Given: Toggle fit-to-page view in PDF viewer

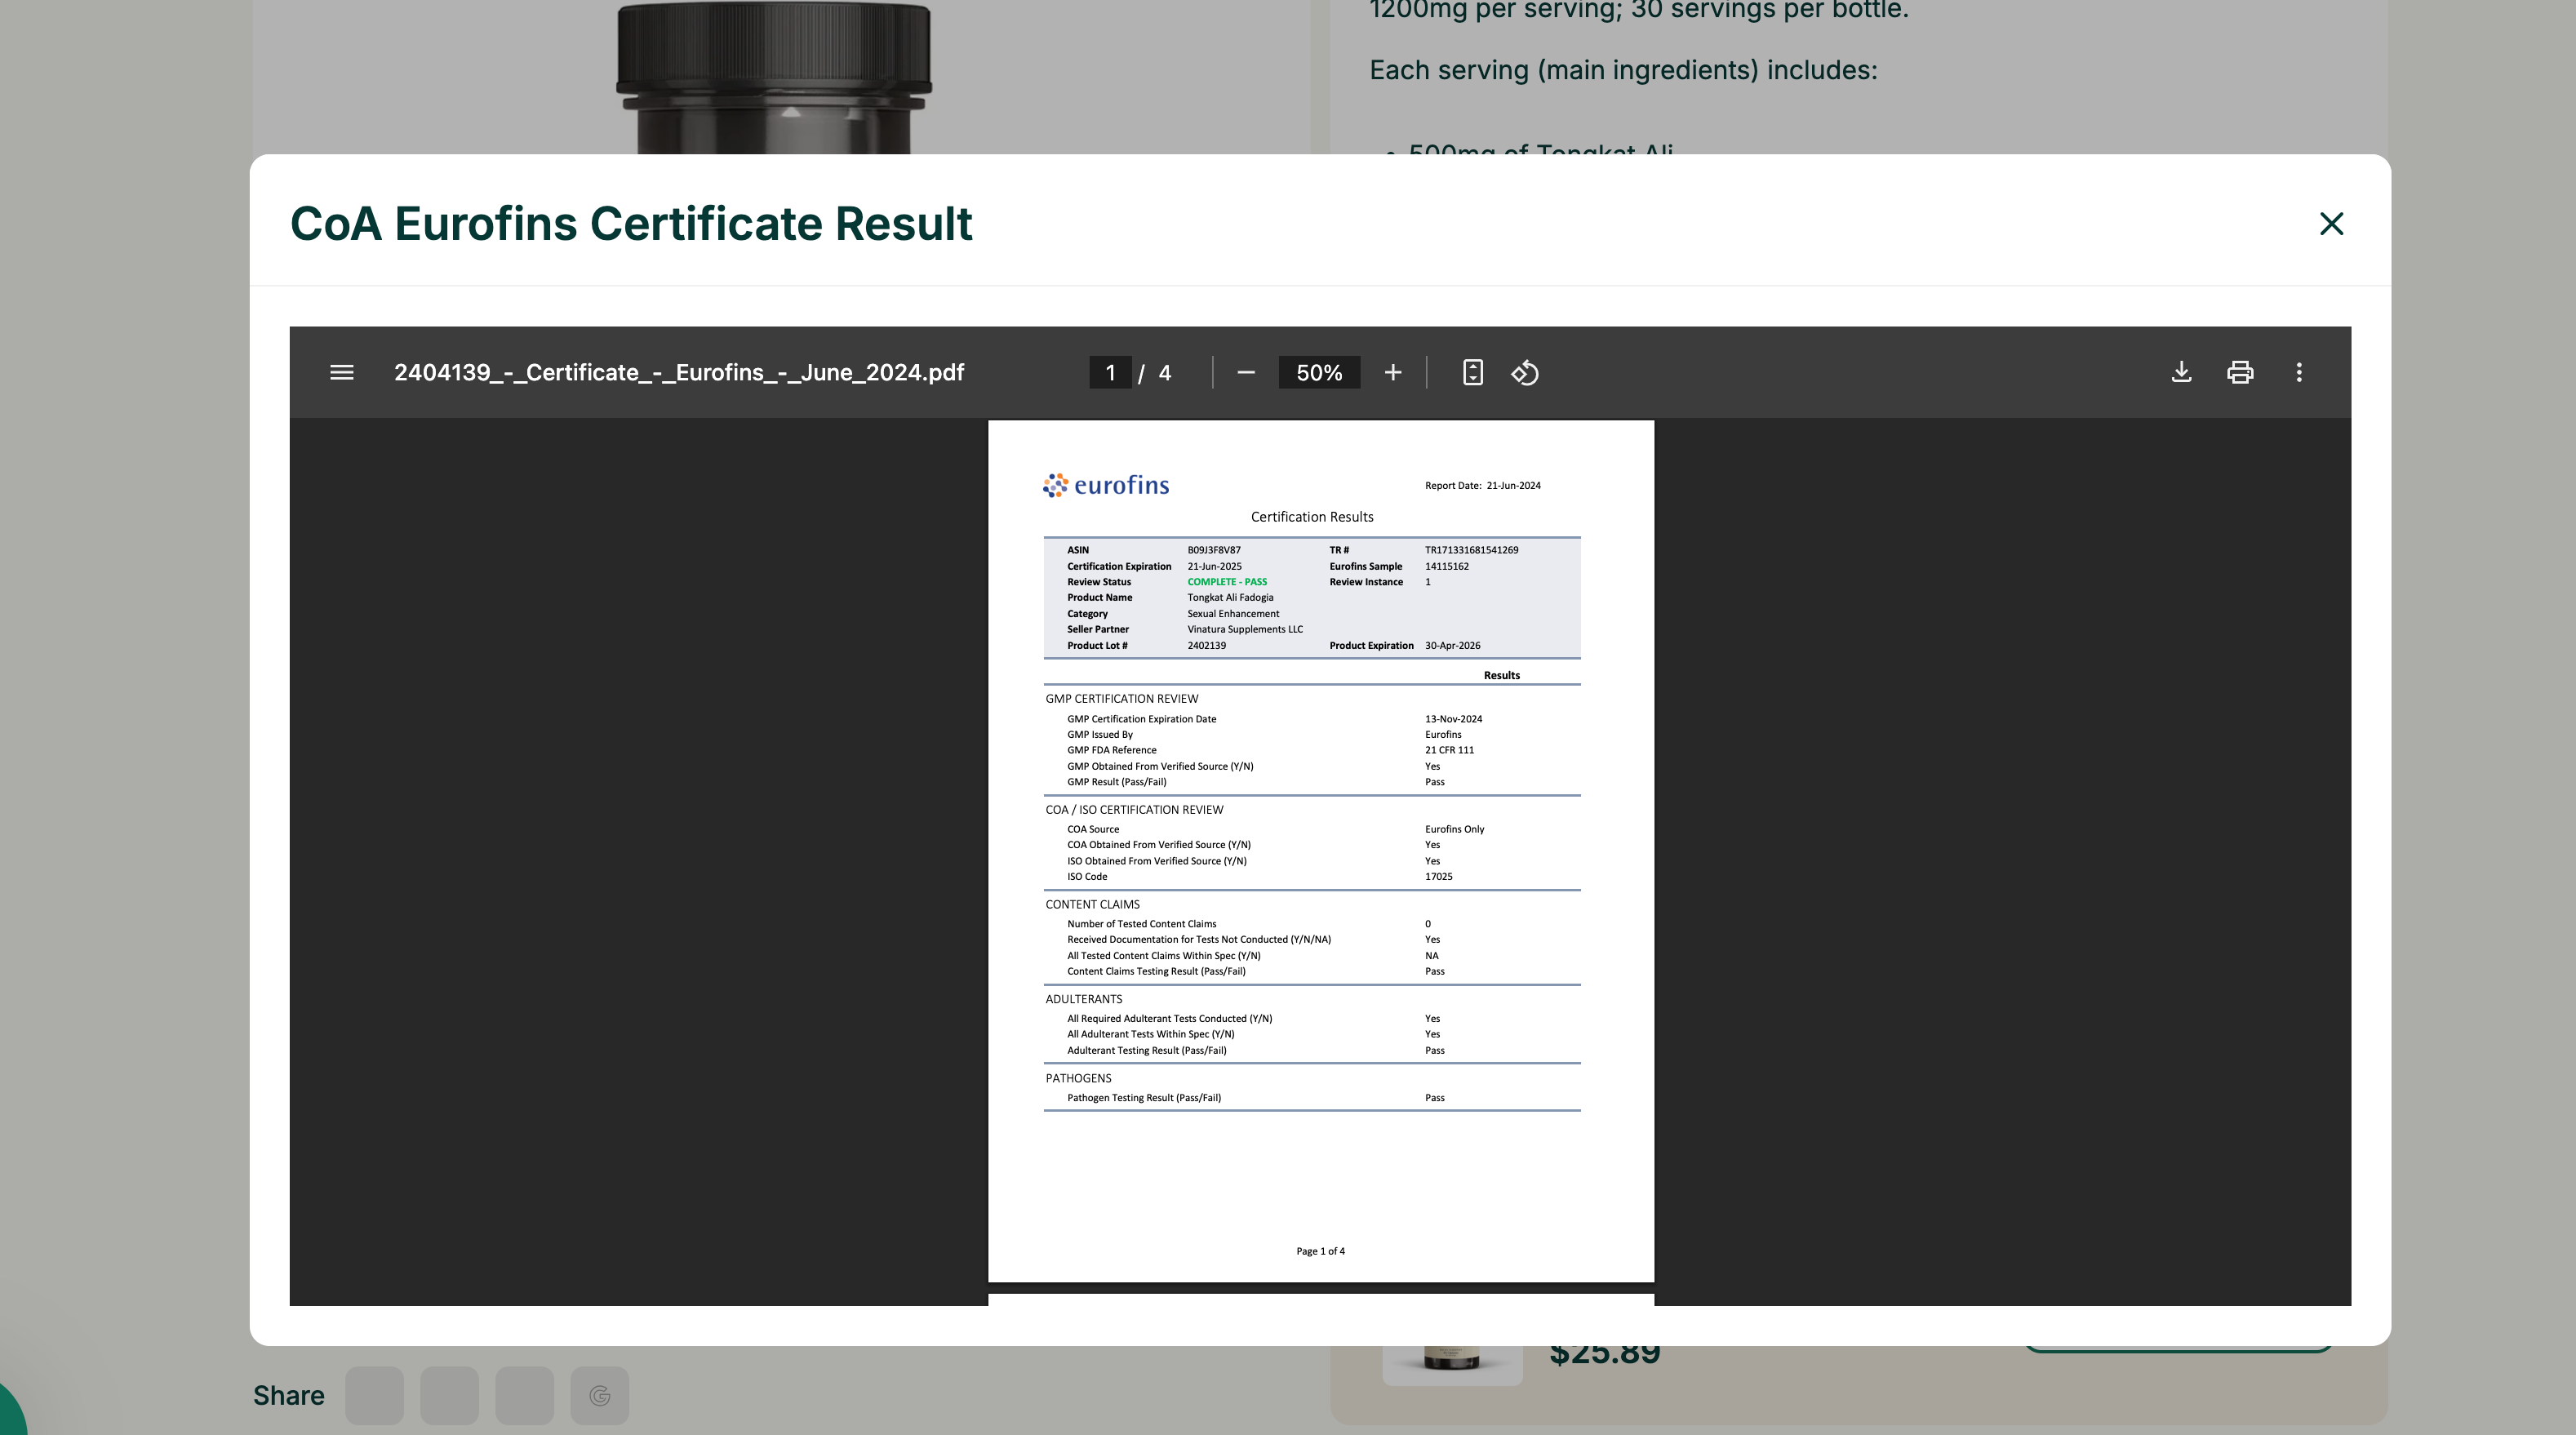Looking at the screenshot, I should click(x=1472, y=372).
